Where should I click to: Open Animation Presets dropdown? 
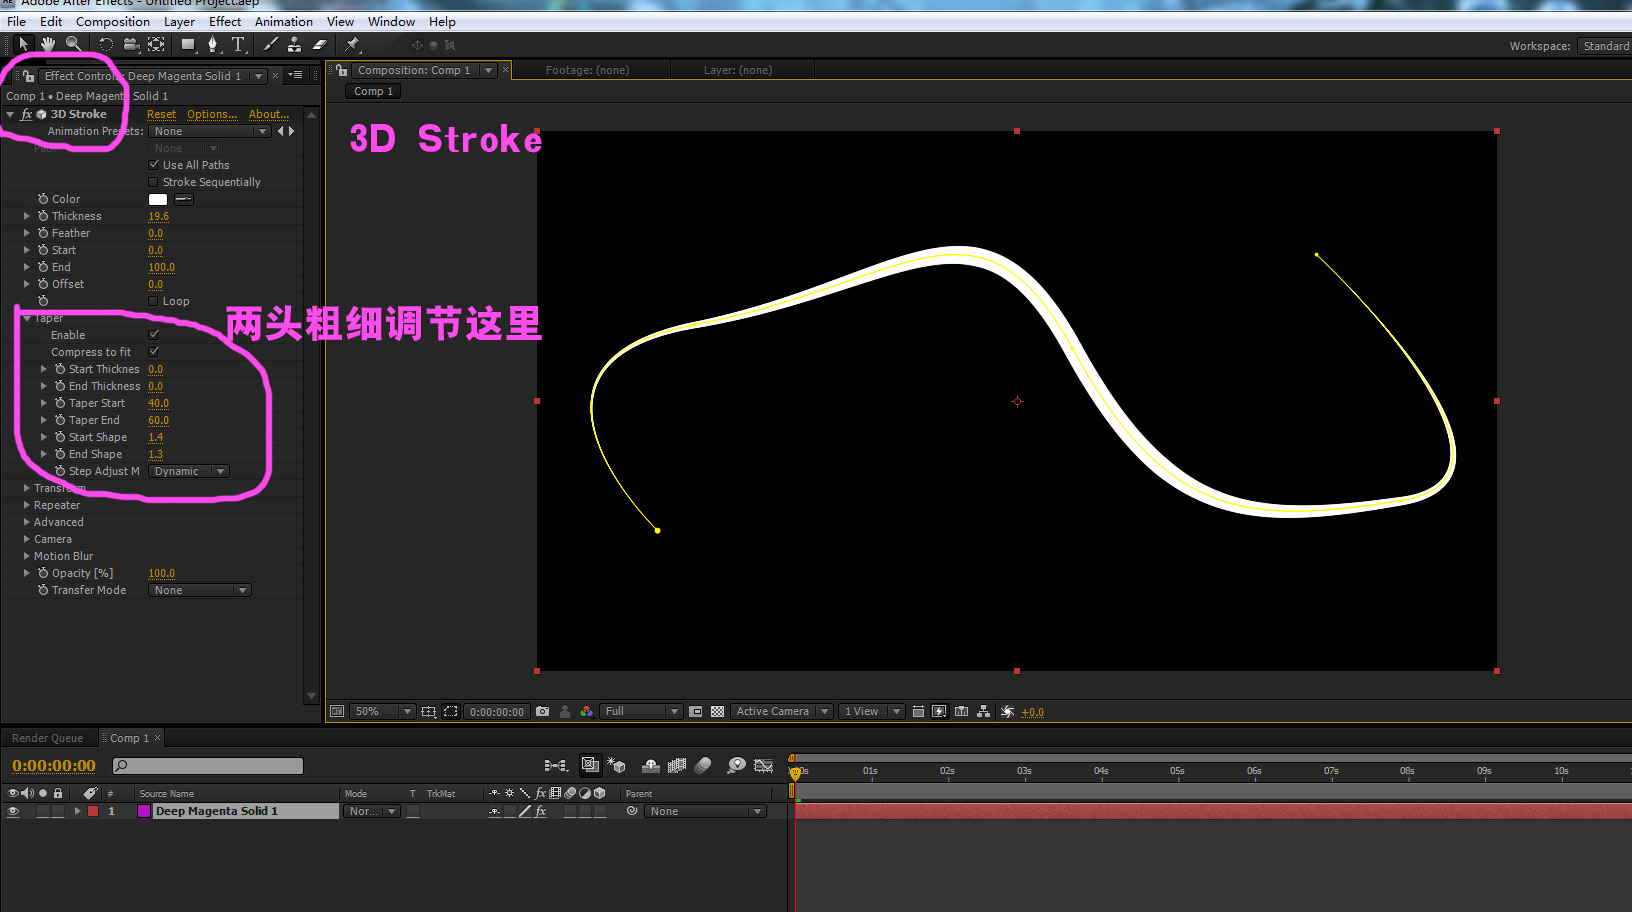tap(212, 131)
